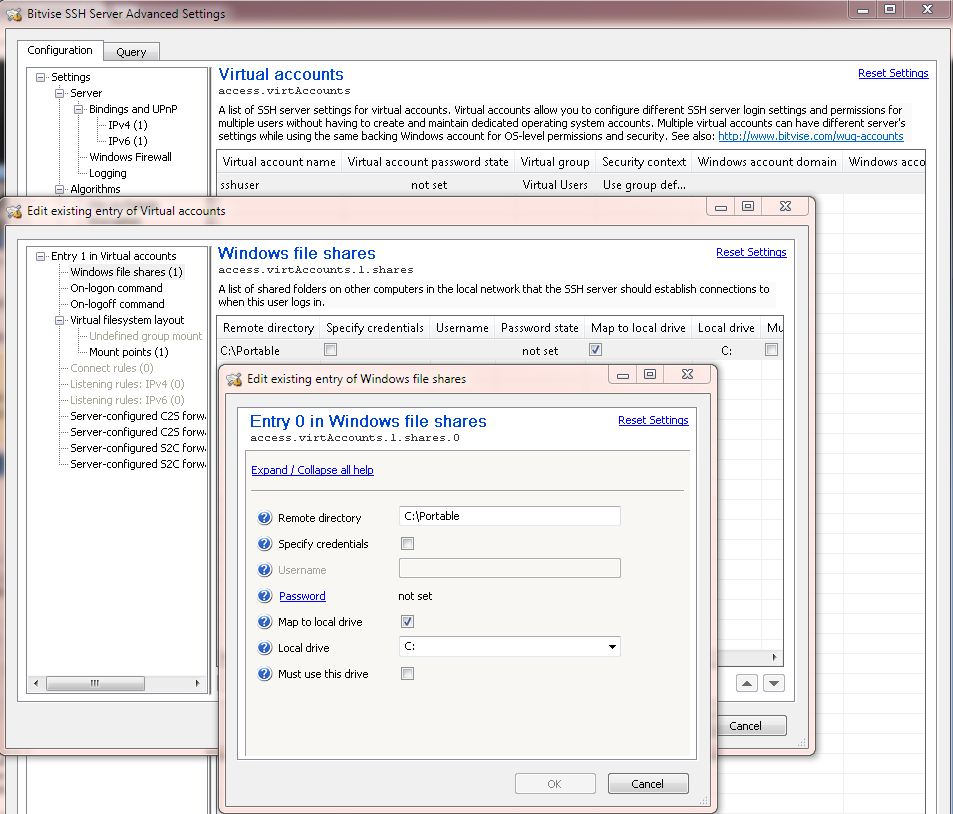This screenshot has height=814, width=953.
Task: Uncheck Map to local drive in entry dialog
Action: 408,621
